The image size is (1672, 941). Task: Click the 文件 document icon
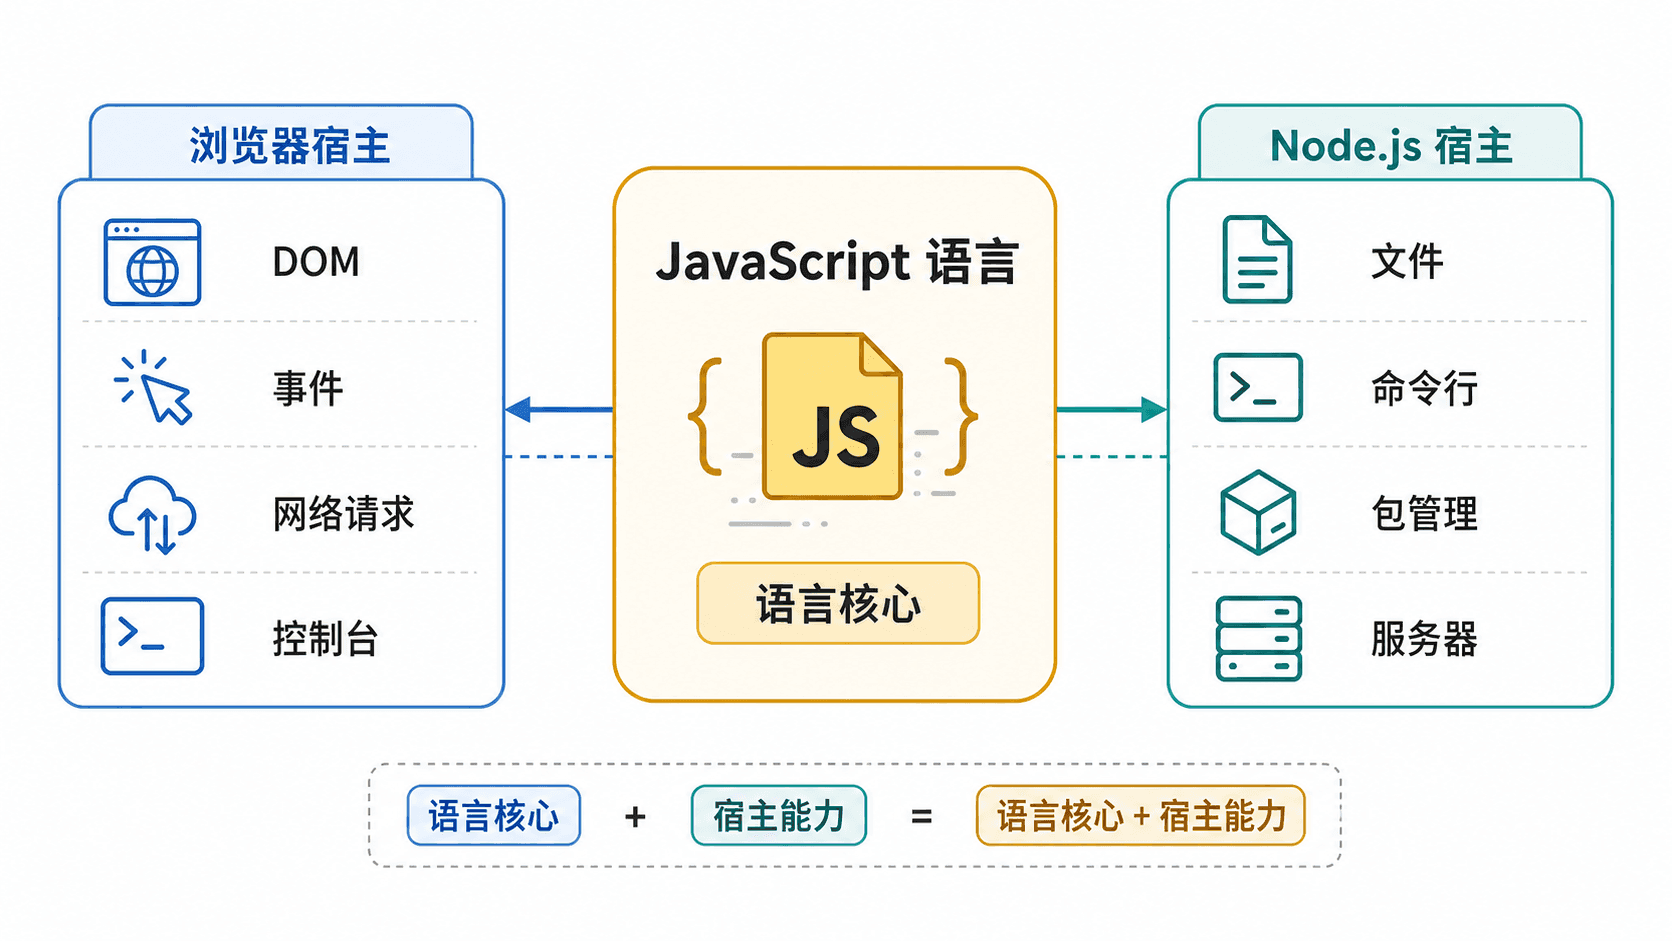pos(1257,260)
